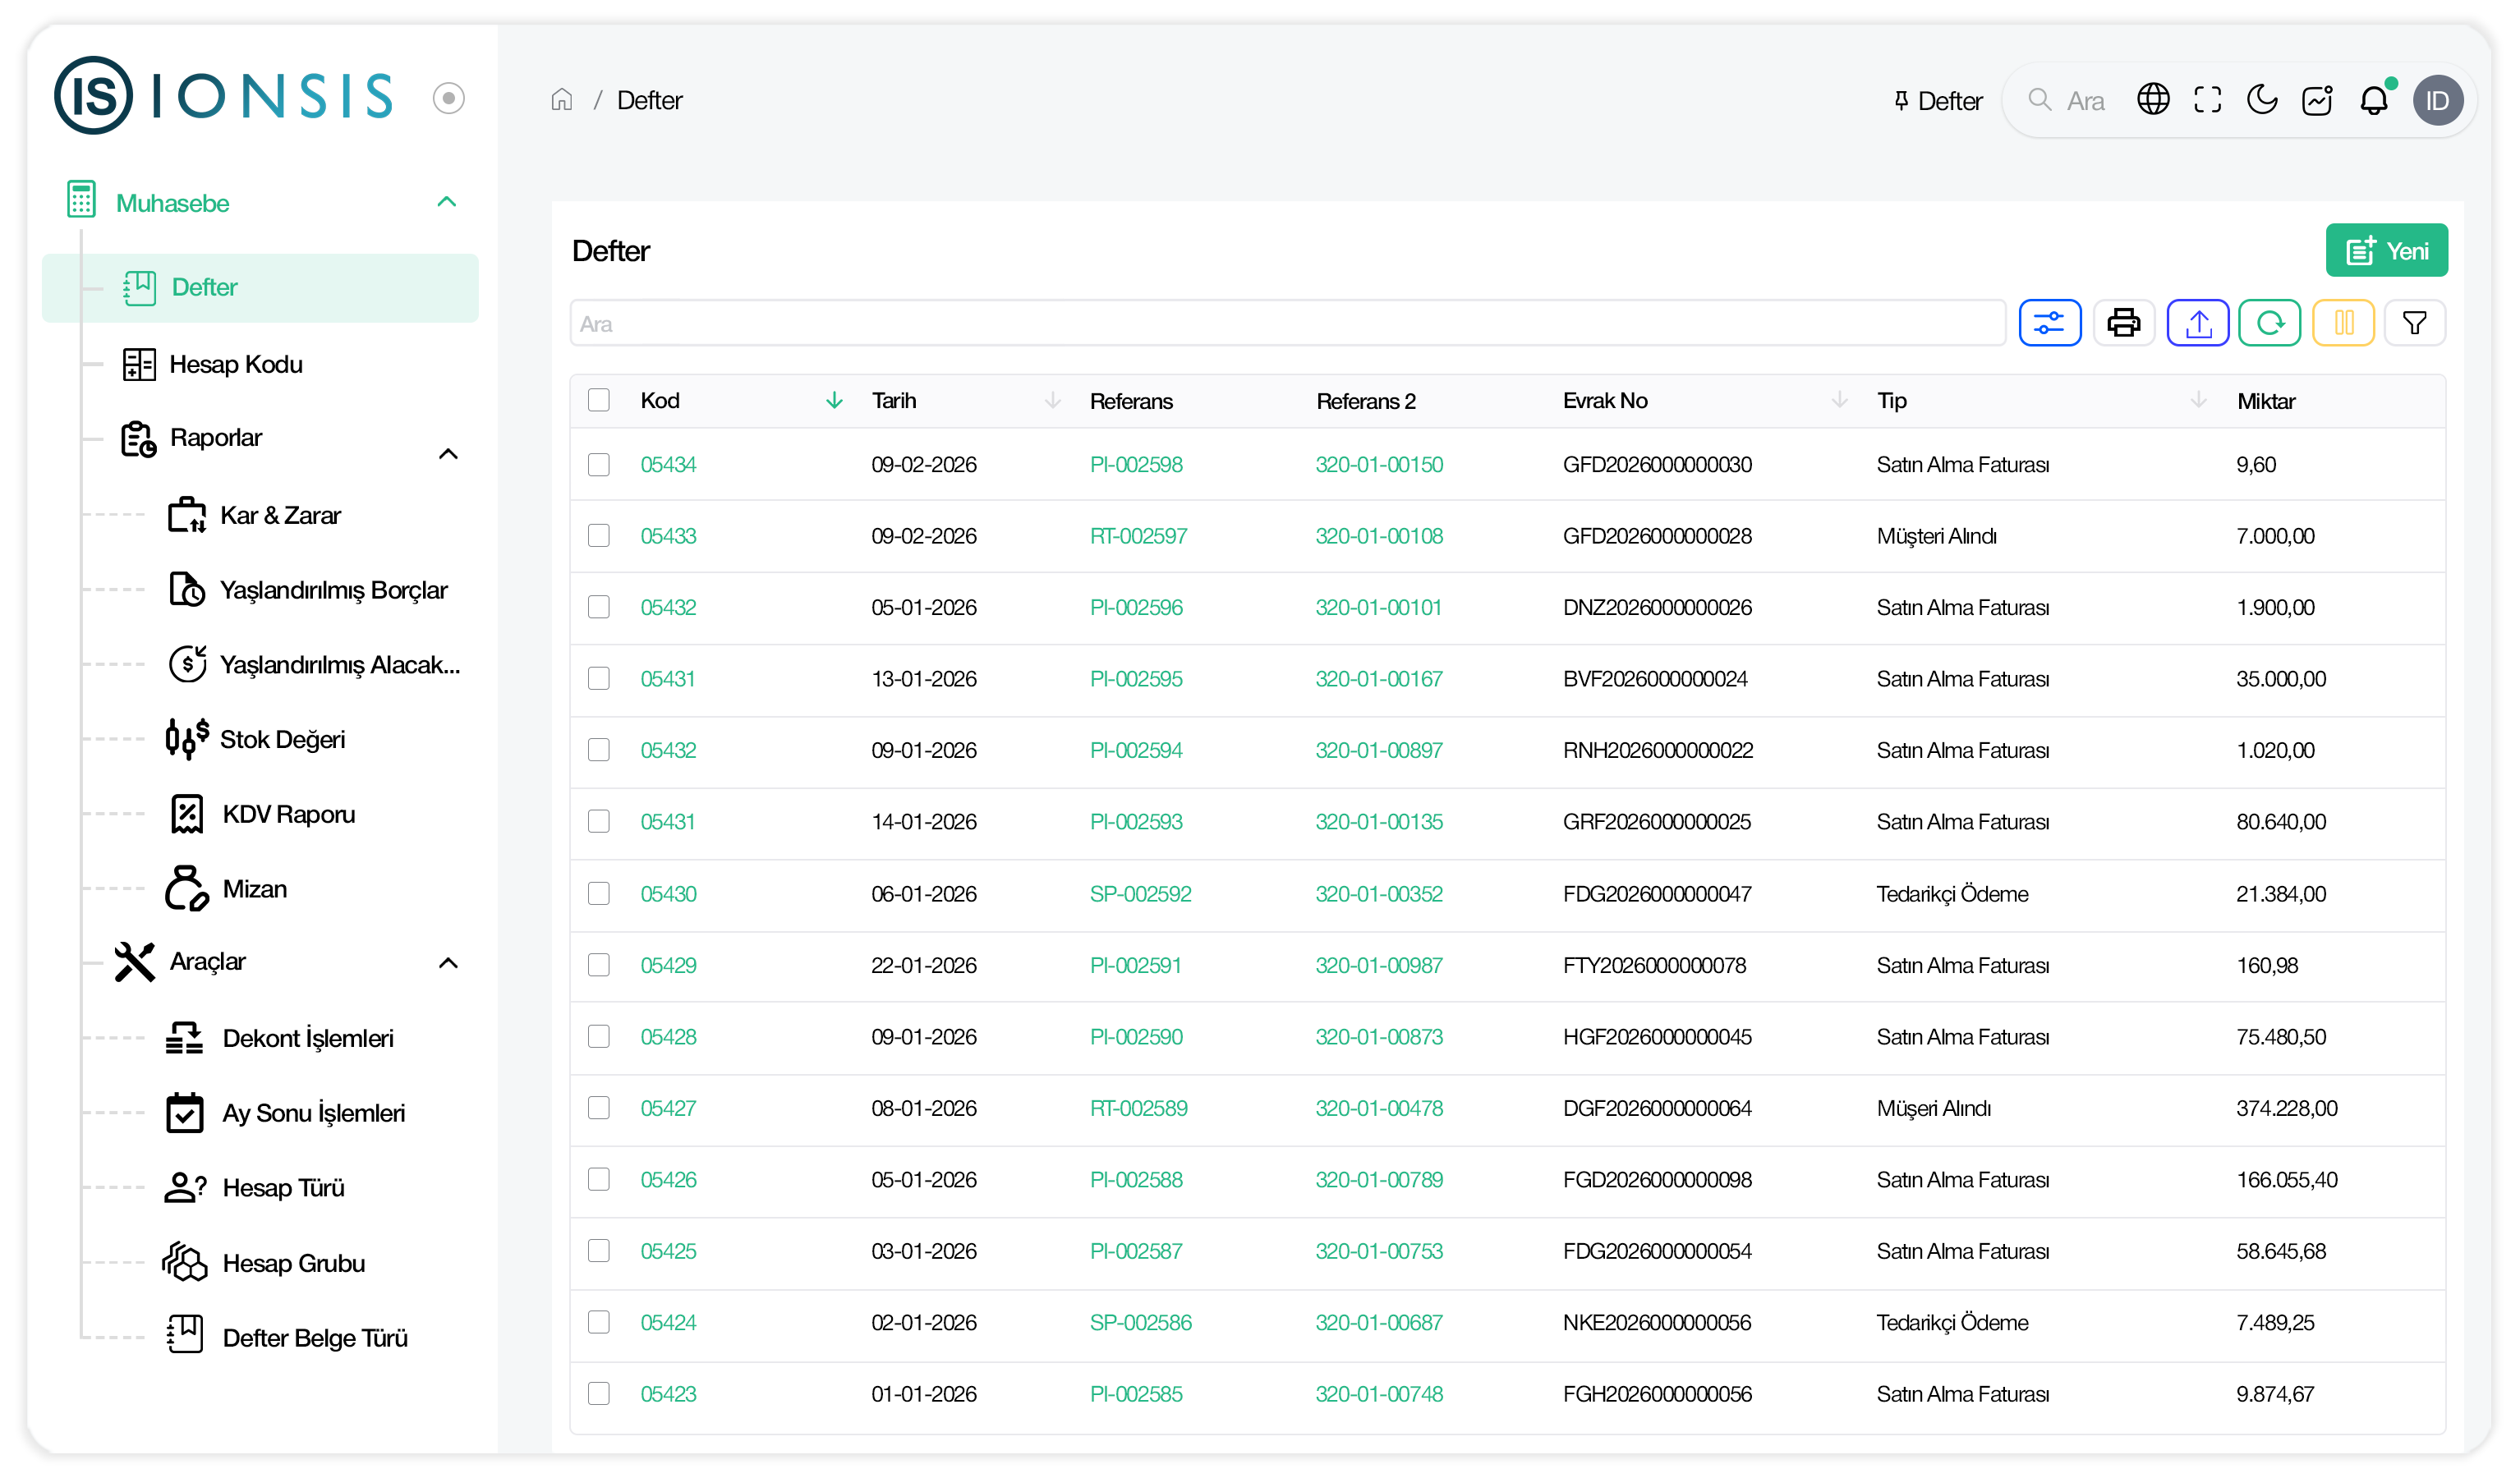Toggle the sidebar pin radio button near the logo
The height and width of the screenshot is (1478, 2520).
pyautogui.click(x=449, y=98)
